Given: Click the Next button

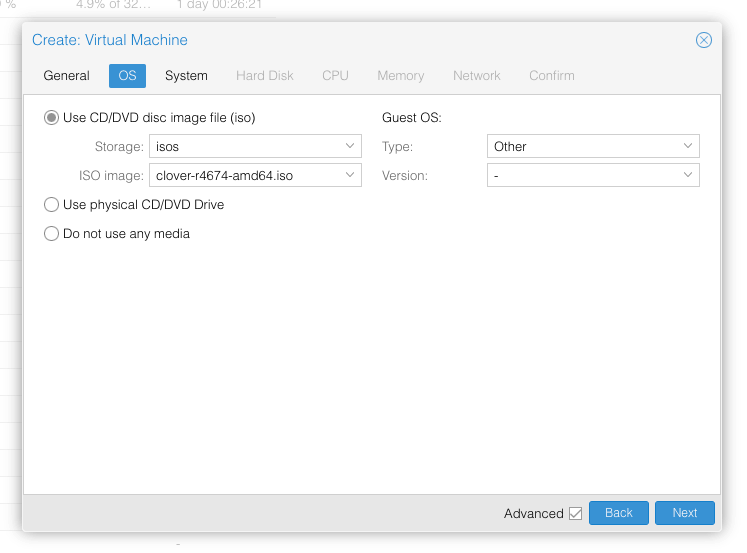Looking at the screenshot, I should (685, 513).
